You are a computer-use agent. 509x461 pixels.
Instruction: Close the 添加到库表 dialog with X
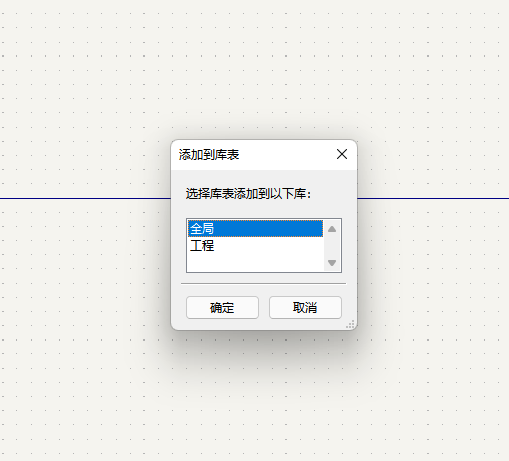coord(342,154)
